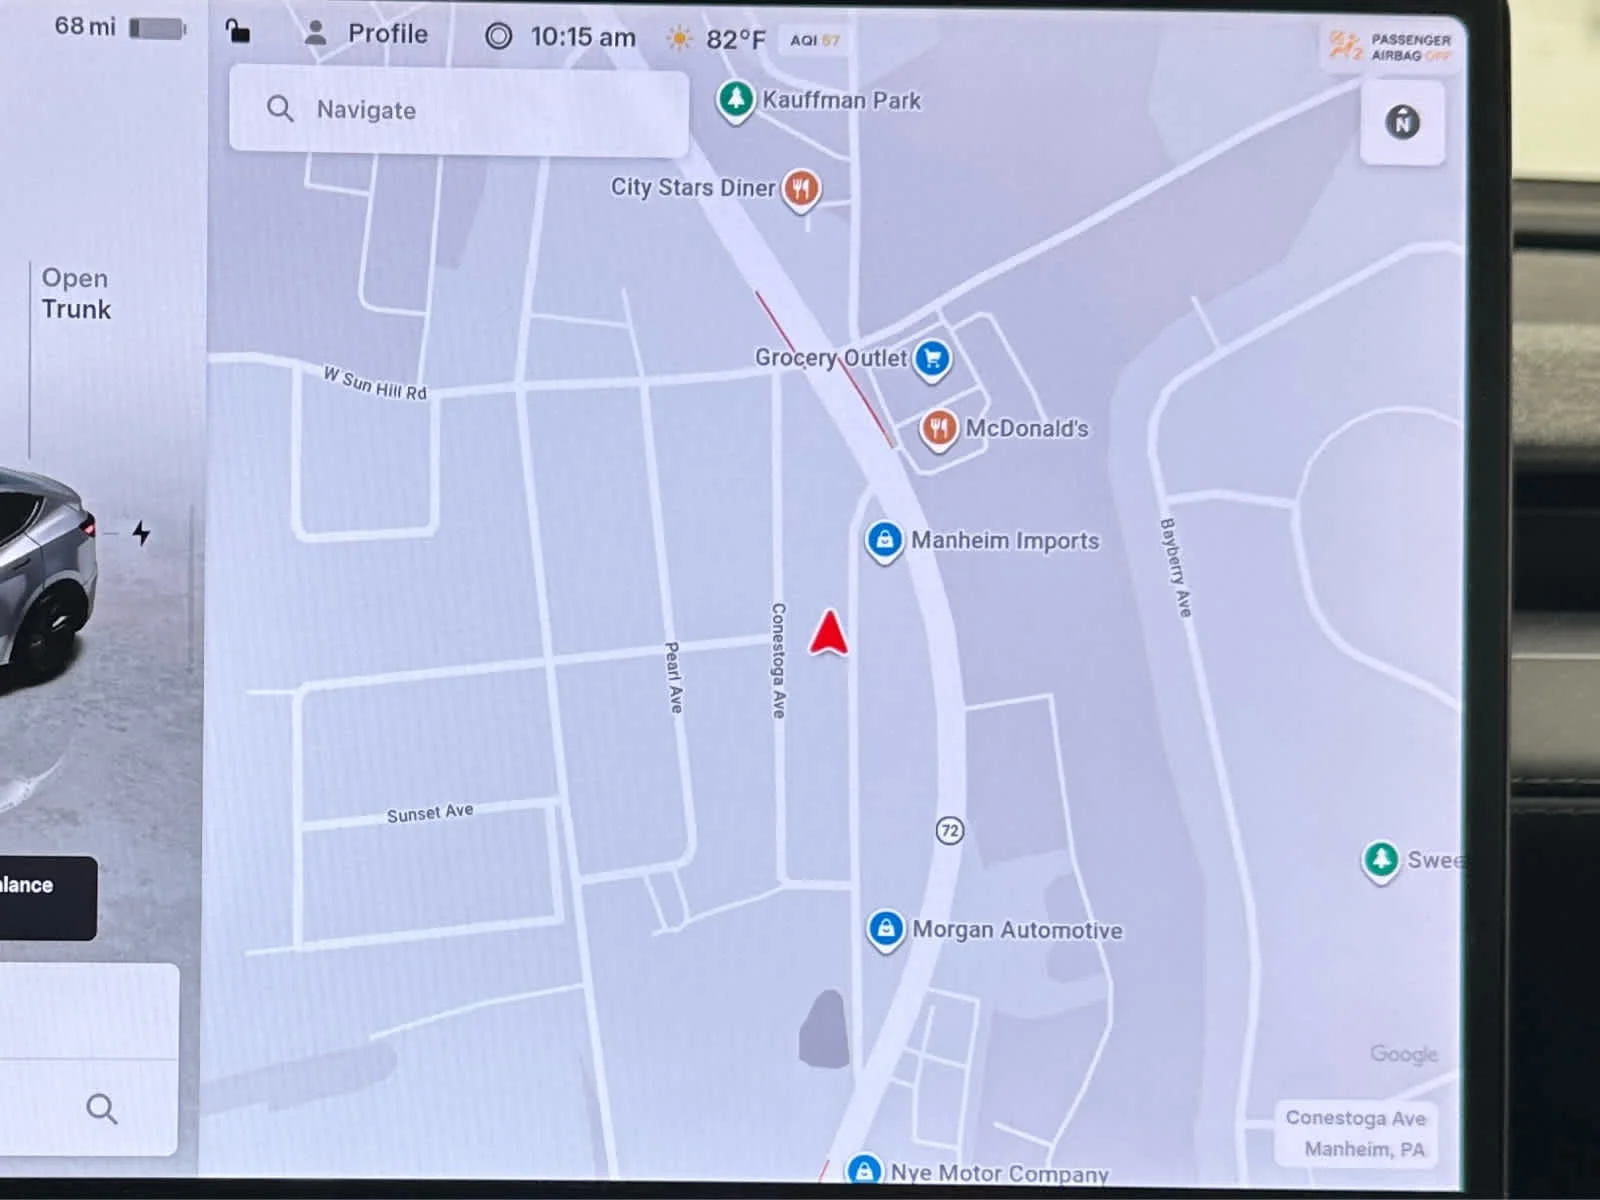Tap the AQI air quality badge
This screenshot has width=1600, height=1200.
(x=815, y=40)
